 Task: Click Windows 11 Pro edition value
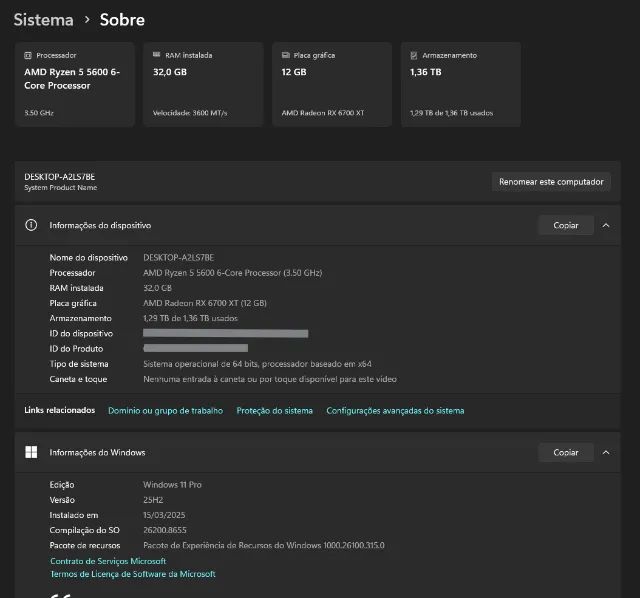[x=172, y=485]
